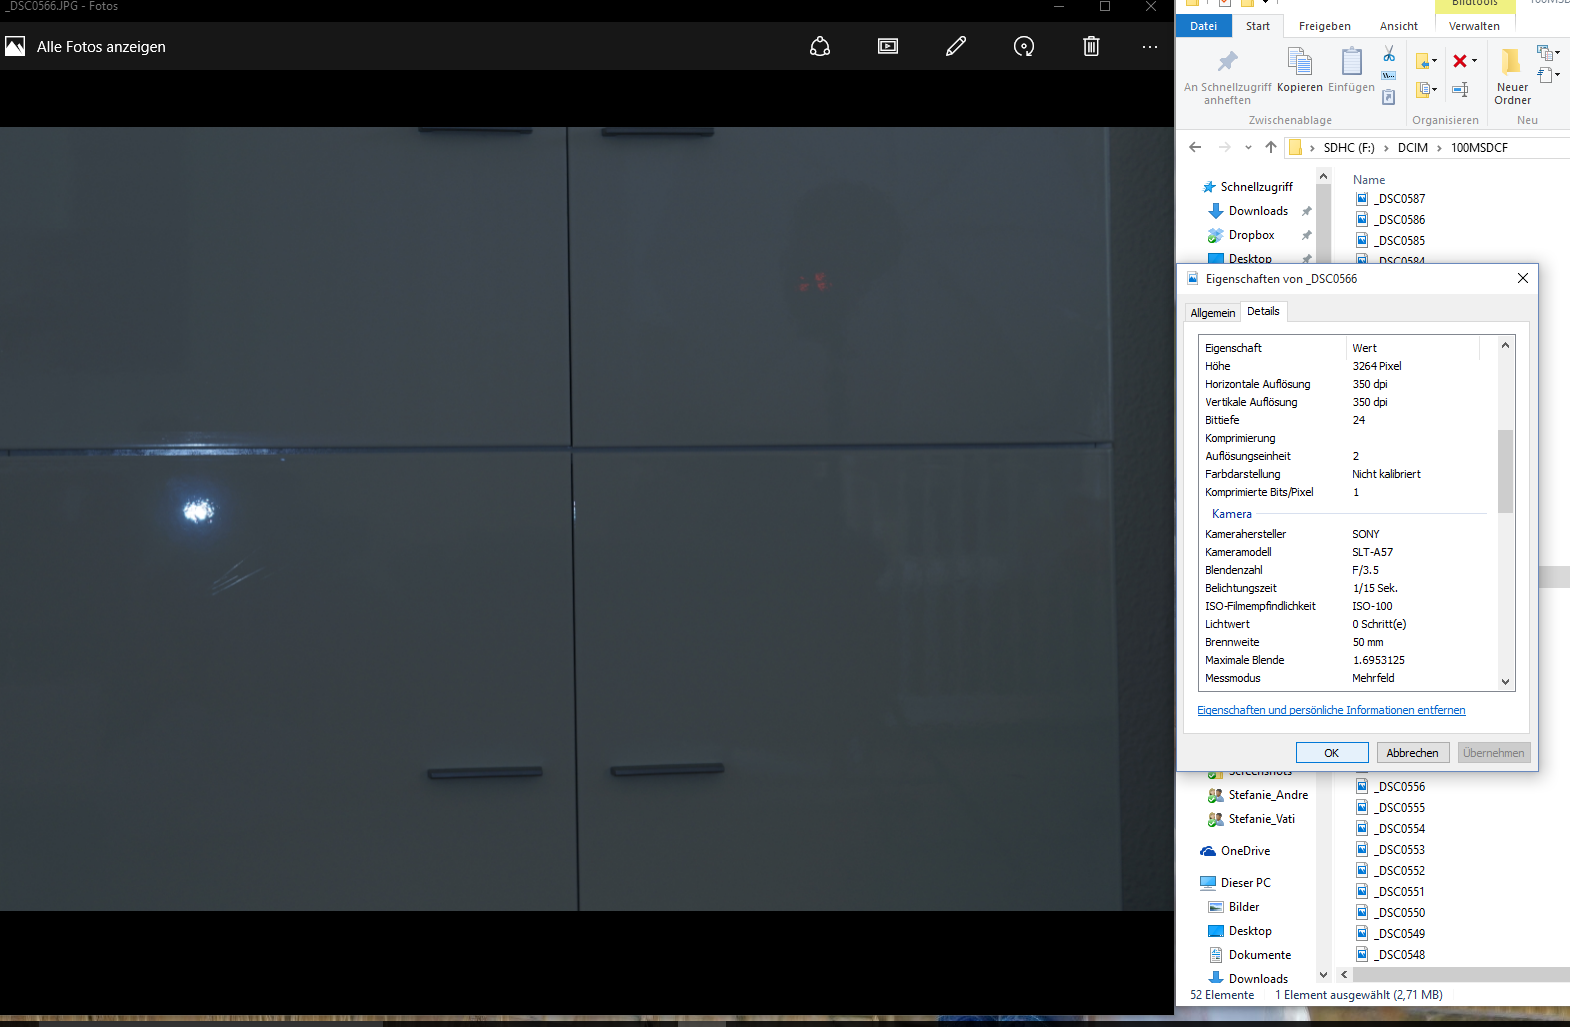This screenshot has width=1570, height=1027.
Task: Click the red X delete icon
Action: [1460, 61]
